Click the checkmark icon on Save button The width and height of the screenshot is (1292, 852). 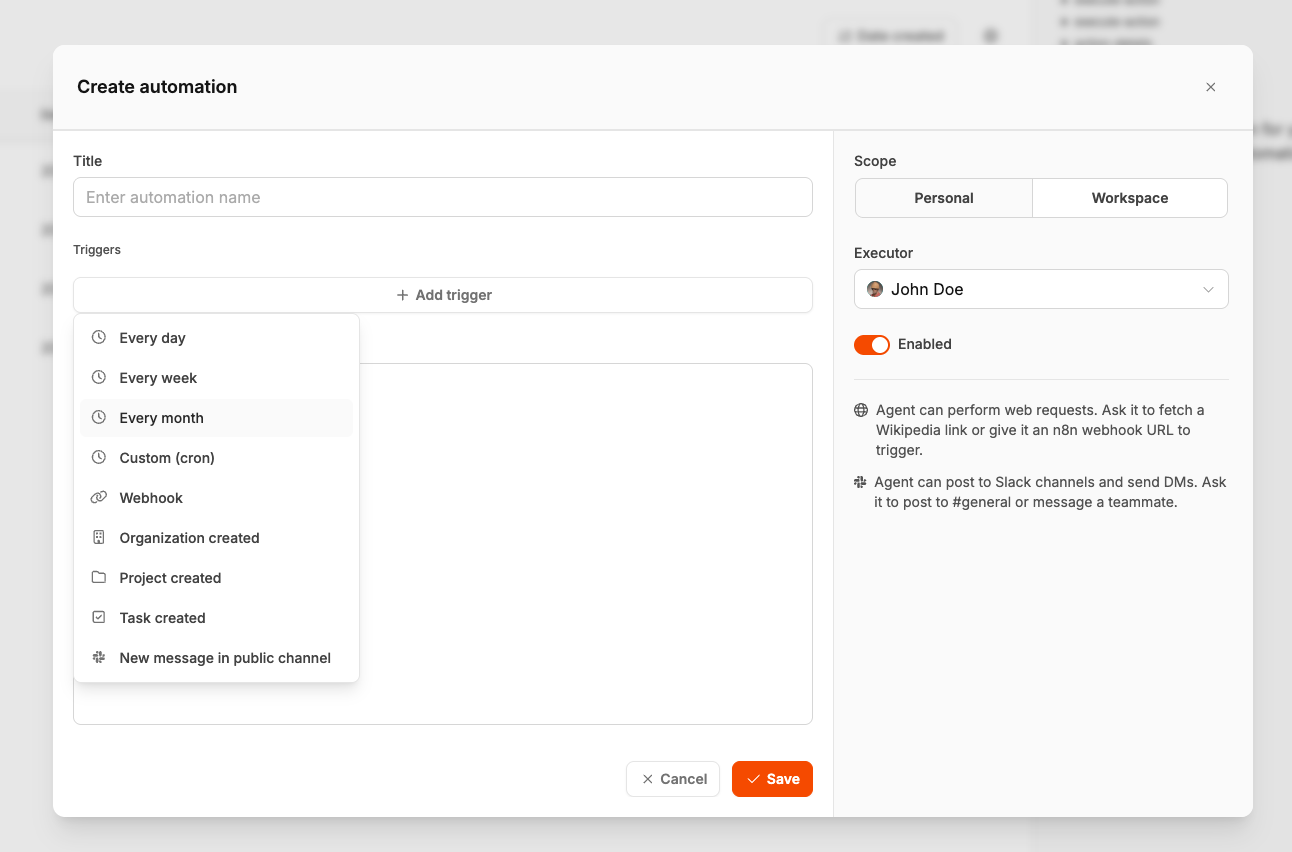pos(754,779)
